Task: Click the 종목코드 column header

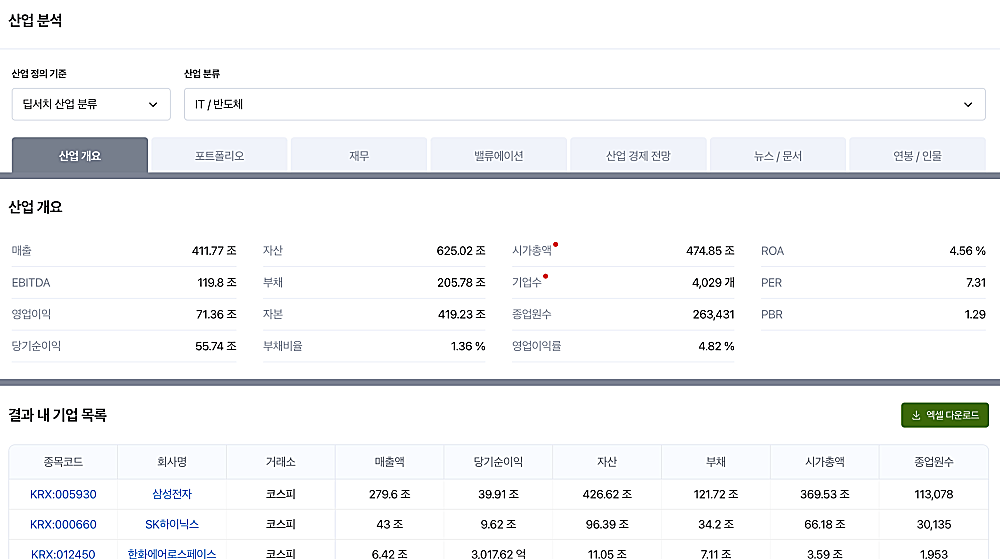Action: tap(63, 462)
